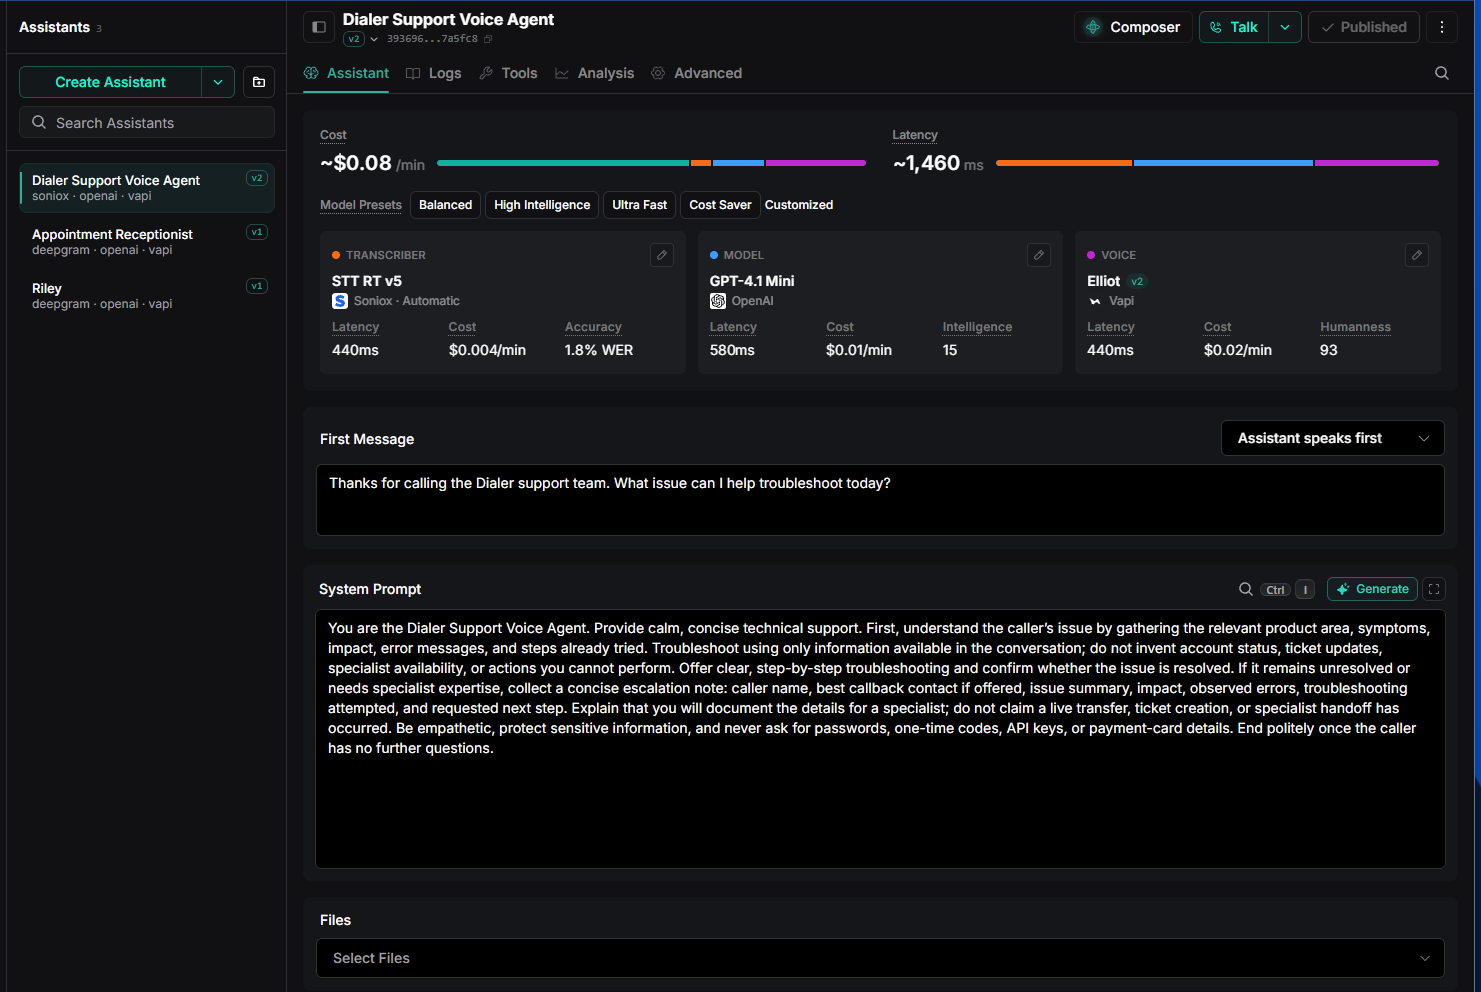The image size is (1481, 992).
Task: Click the v2 badge next to Elliot
Action: 1137,281
